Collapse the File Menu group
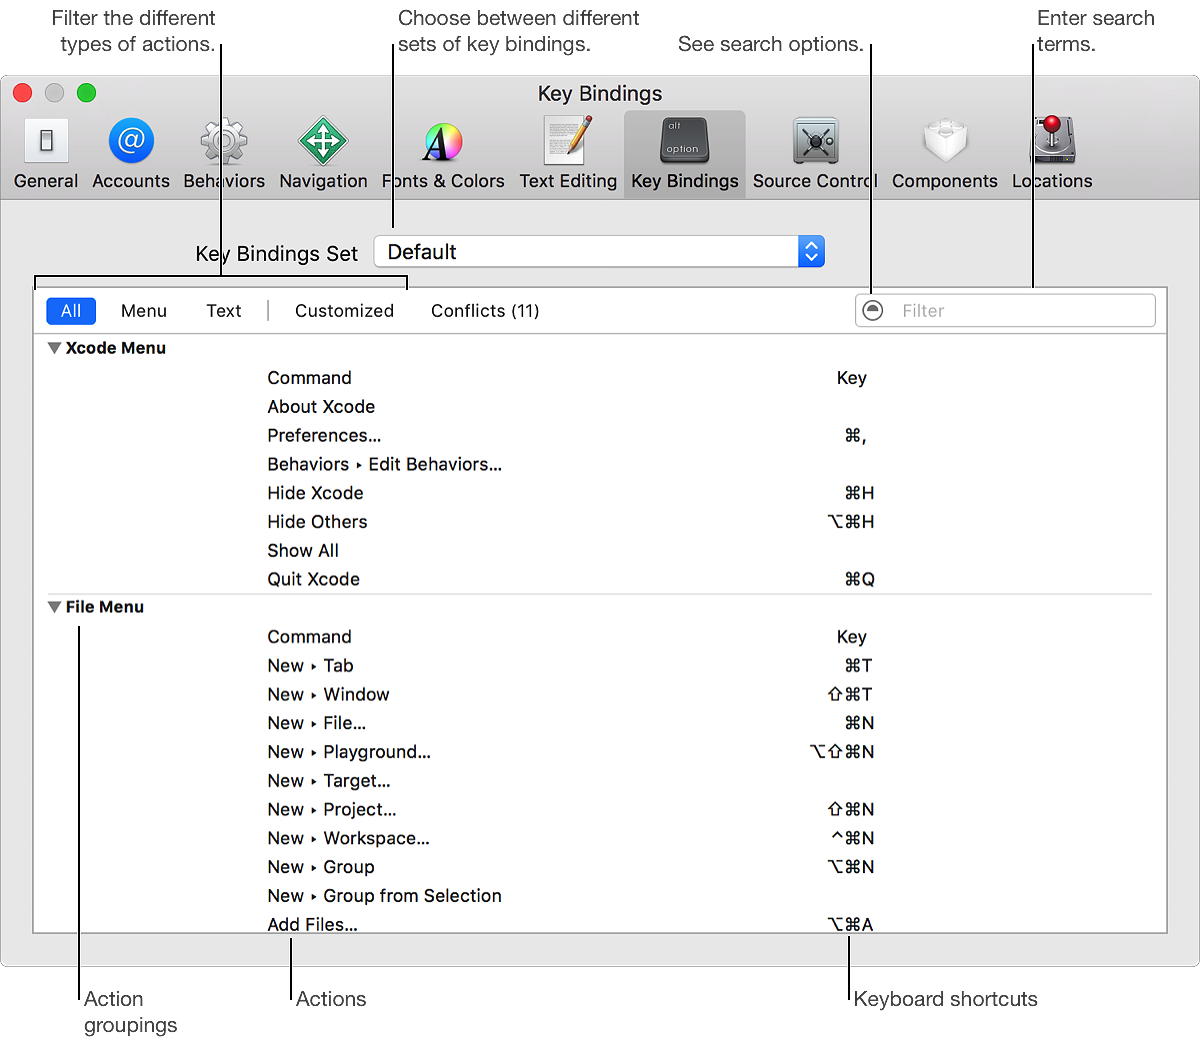Image resolution: width=1200 pixels, height=1043 pixels. point(55,607)
